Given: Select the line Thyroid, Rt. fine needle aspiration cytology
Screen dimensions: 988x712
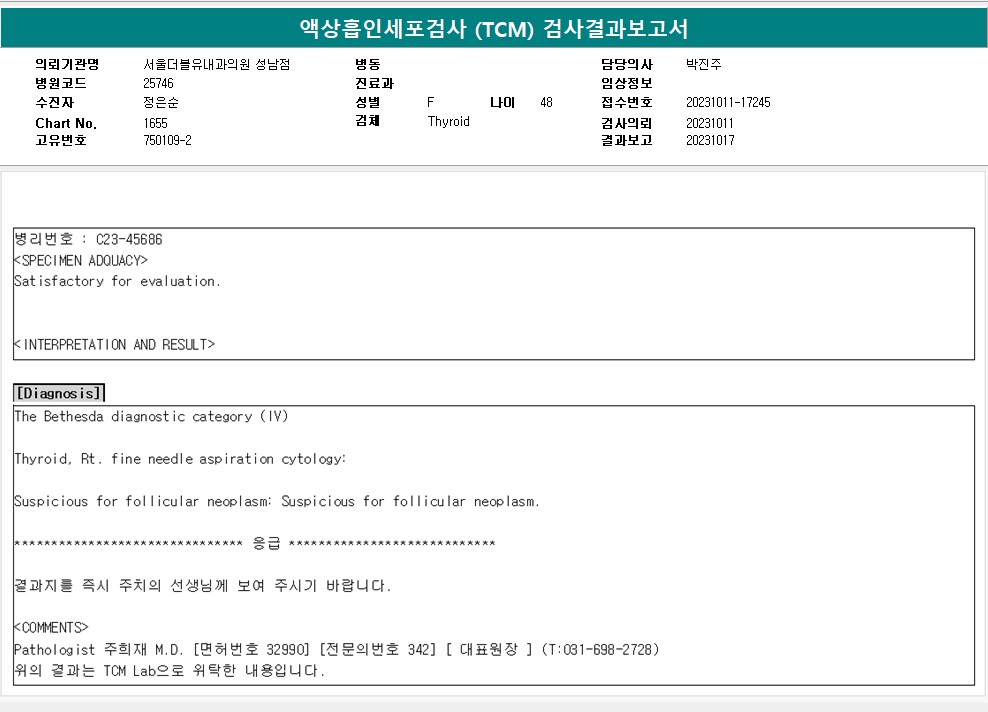Looking at the screenshot, I should pyautogui.click(x=180, y=459).
